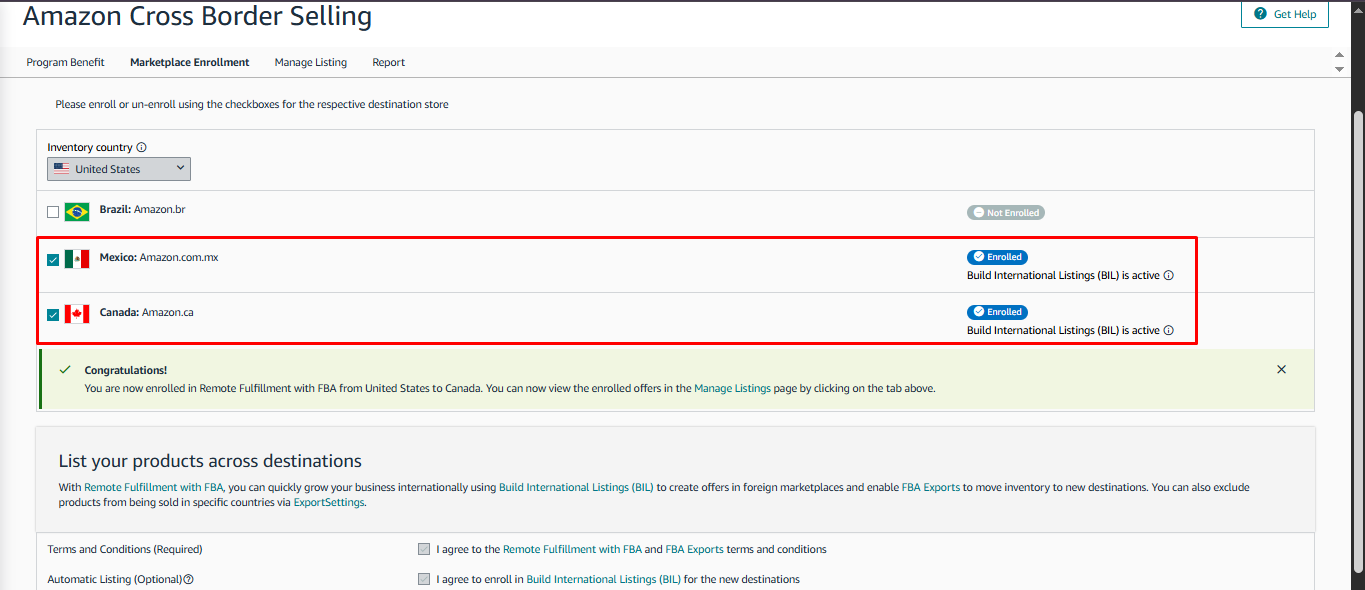This screenshot has width=1365, height=590.
Task: Open the FBA Exports terms link
Action: (x=694, y=549)
